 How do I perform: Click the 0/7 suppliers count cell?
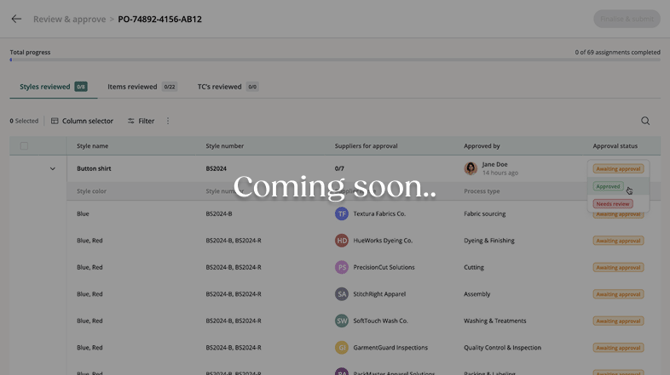pos(339,169)
